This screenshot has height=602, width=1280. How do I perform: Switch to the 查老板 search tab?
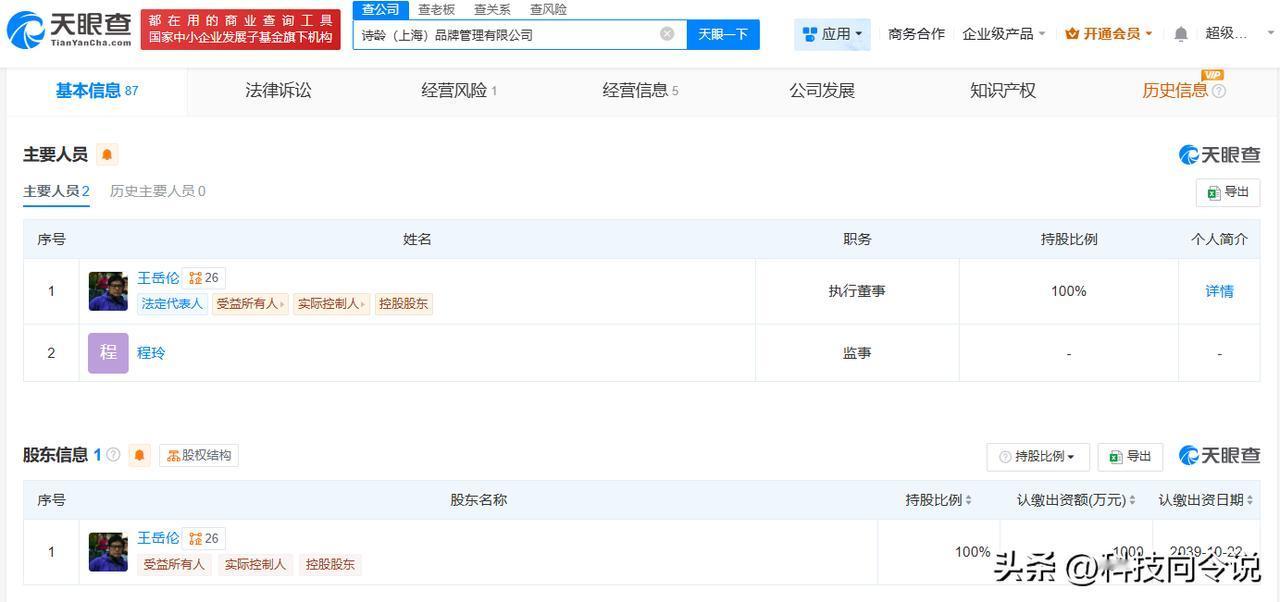coord(436,9)
